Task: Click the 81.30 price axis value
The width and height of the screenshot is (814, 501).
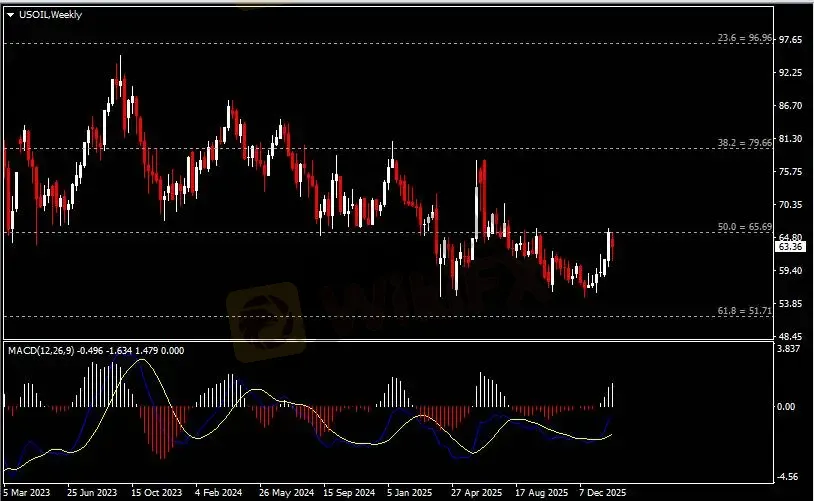Action: (x=791, y=139)
